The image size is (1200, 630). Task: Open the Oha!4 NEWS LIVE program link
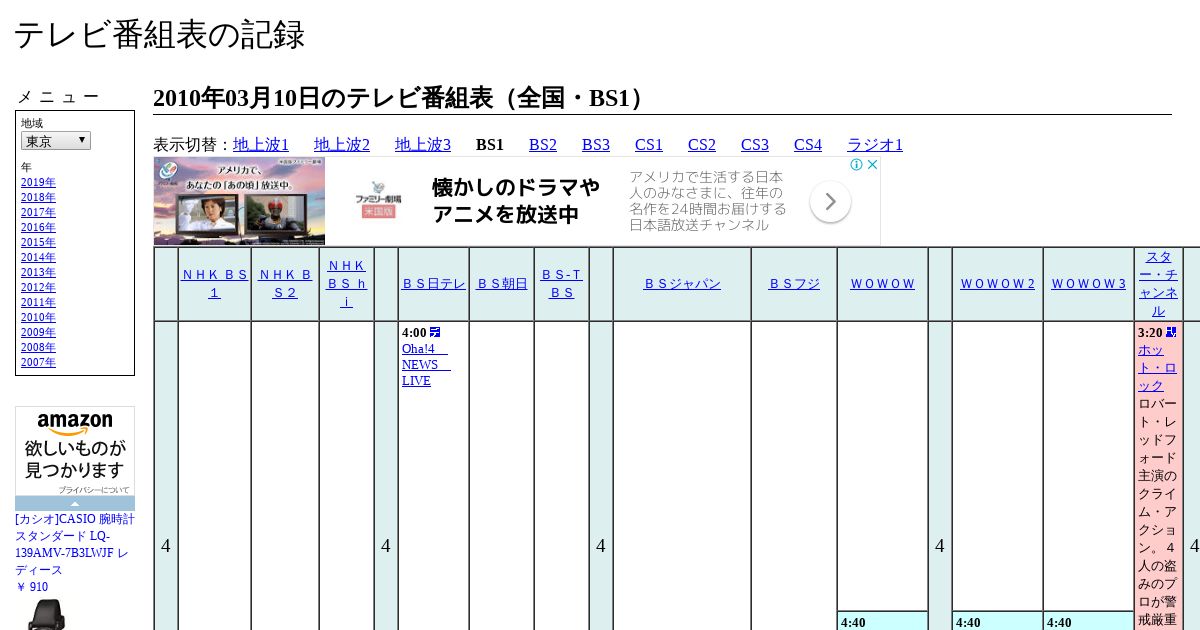click(425, 365)
